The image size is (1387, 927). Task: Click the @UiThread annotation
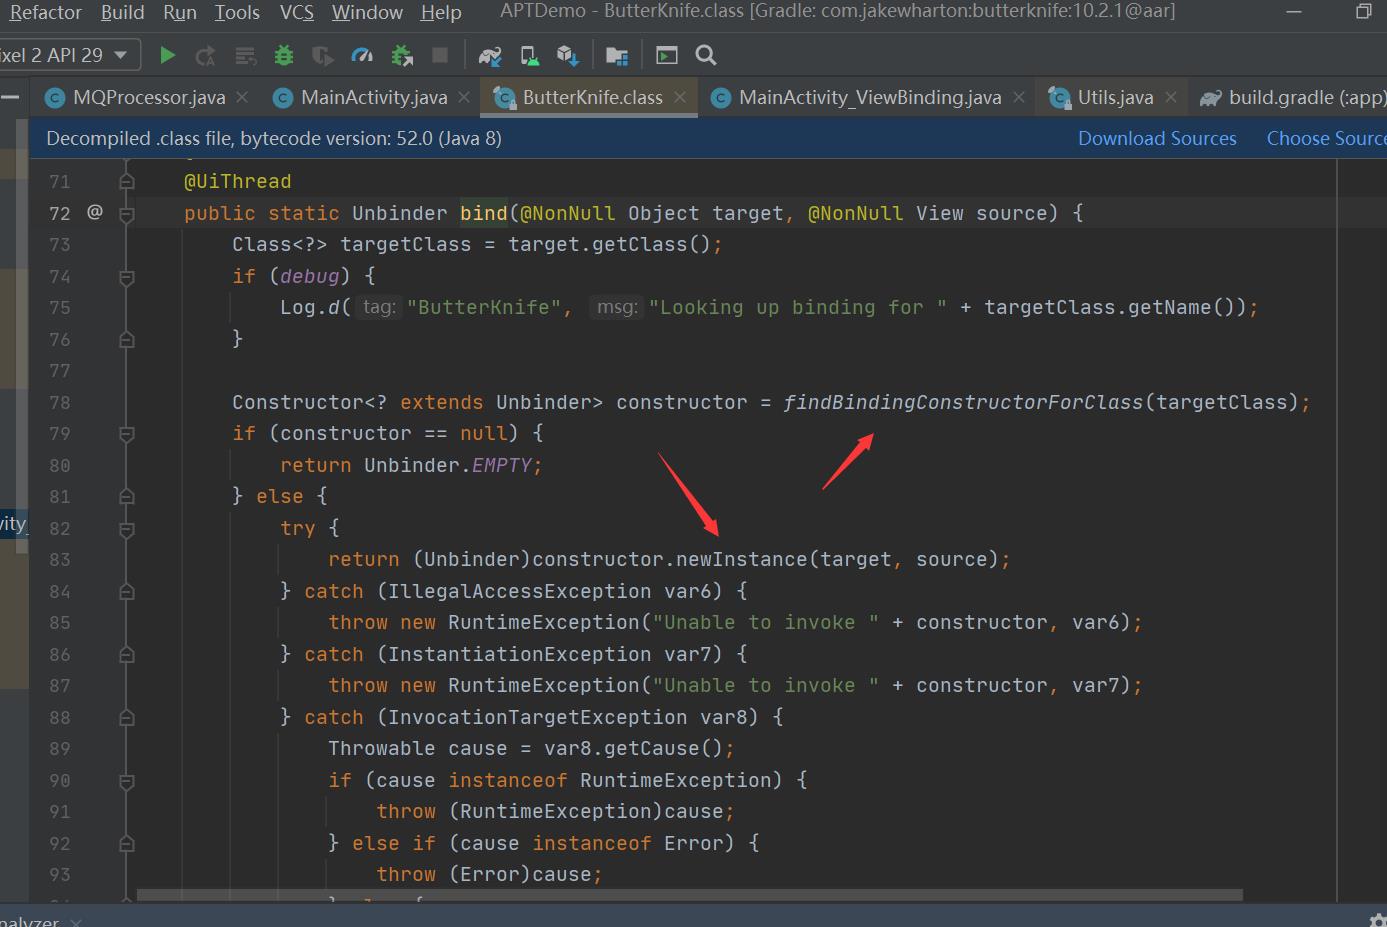pos(237,181)
